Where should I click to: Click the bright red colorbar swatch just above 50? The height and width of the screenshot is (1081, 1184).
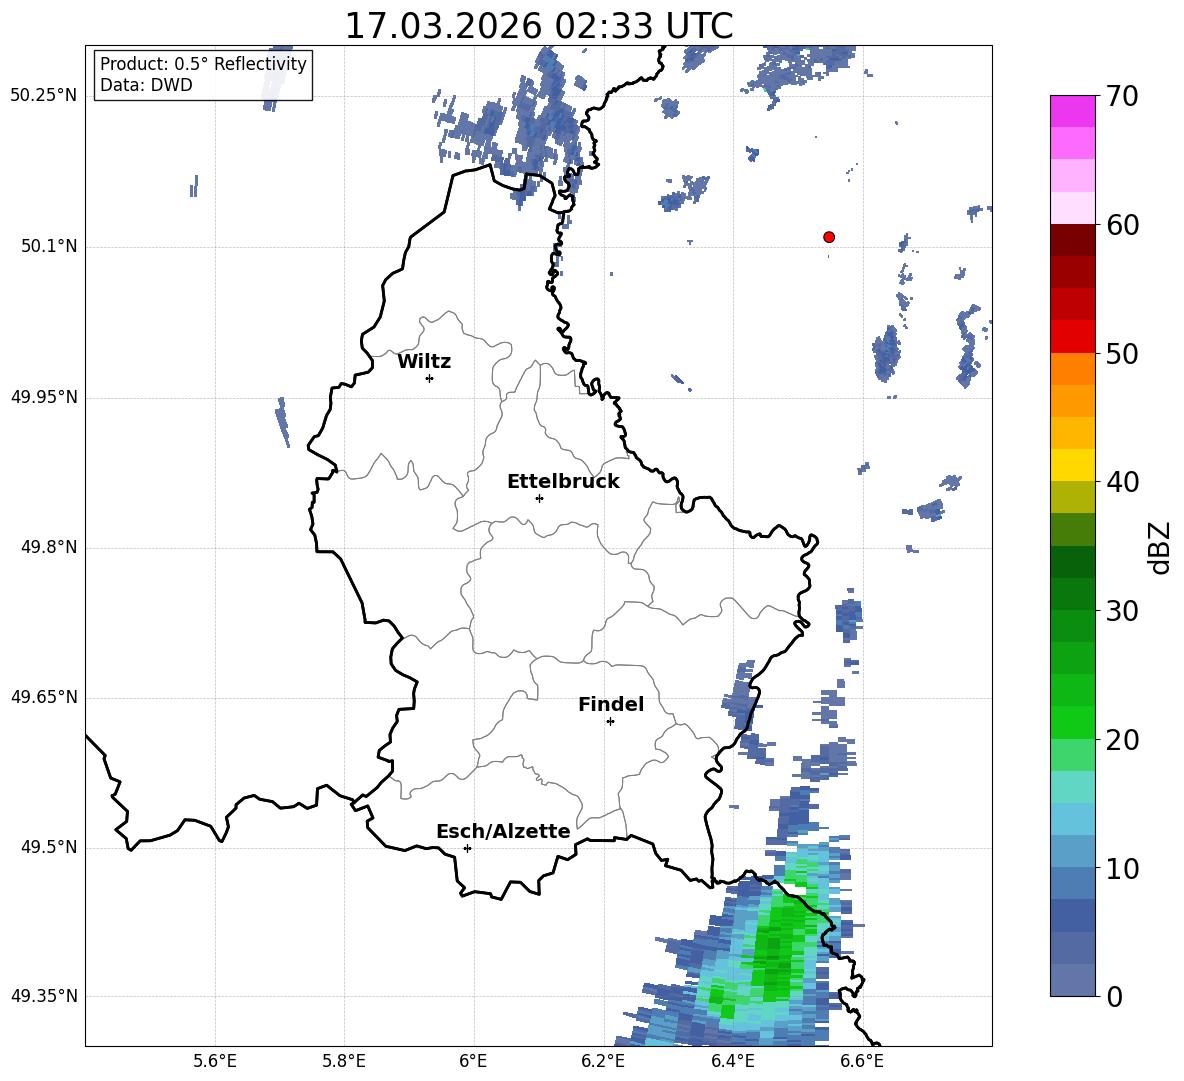point(1072,337)
